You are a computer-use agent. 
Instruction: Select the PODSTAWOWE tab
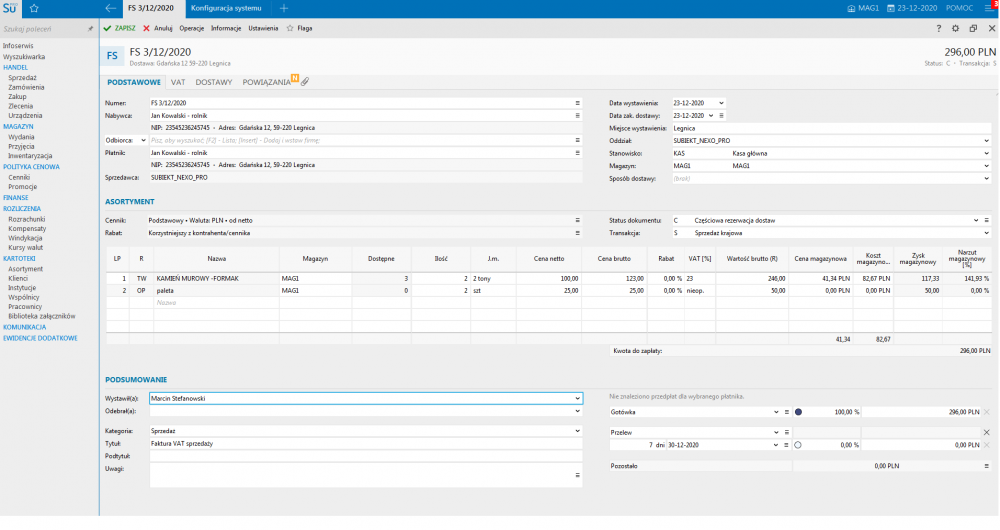(x=134, y=82)
